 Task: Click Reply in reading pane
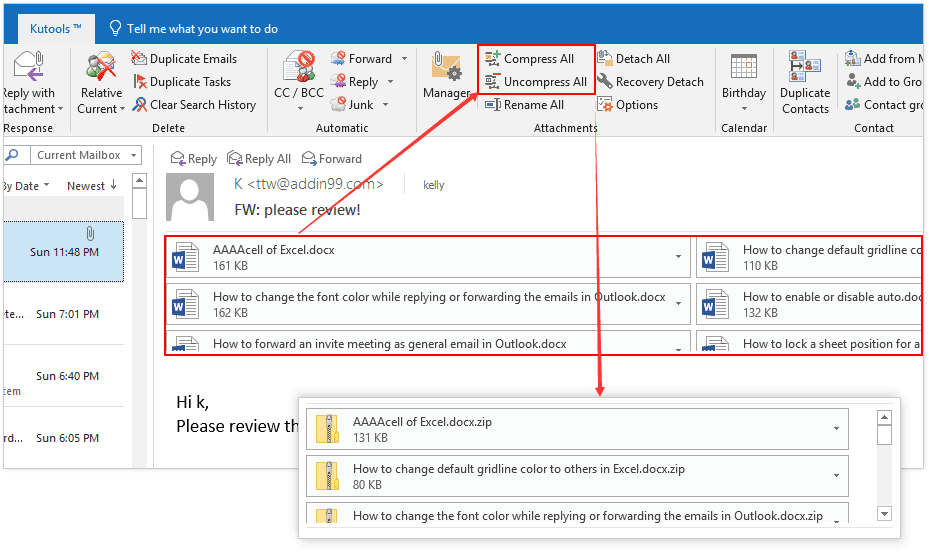tap(194, 158)
